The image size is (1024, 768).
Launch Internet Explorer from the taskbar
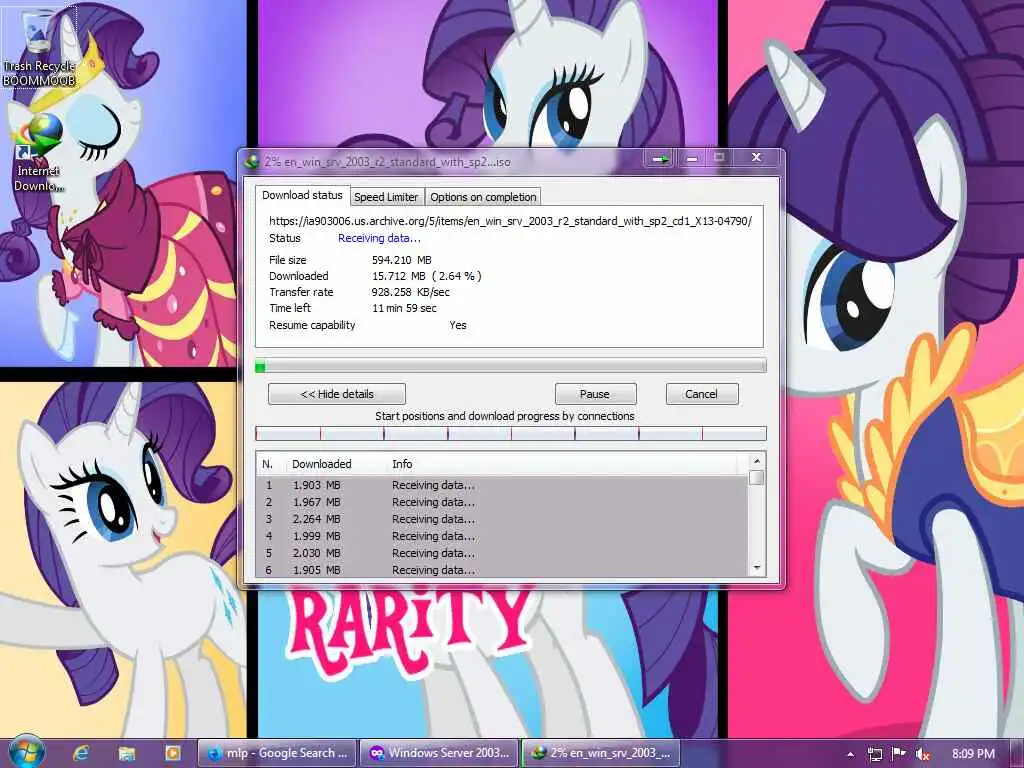tap(81, 753)
